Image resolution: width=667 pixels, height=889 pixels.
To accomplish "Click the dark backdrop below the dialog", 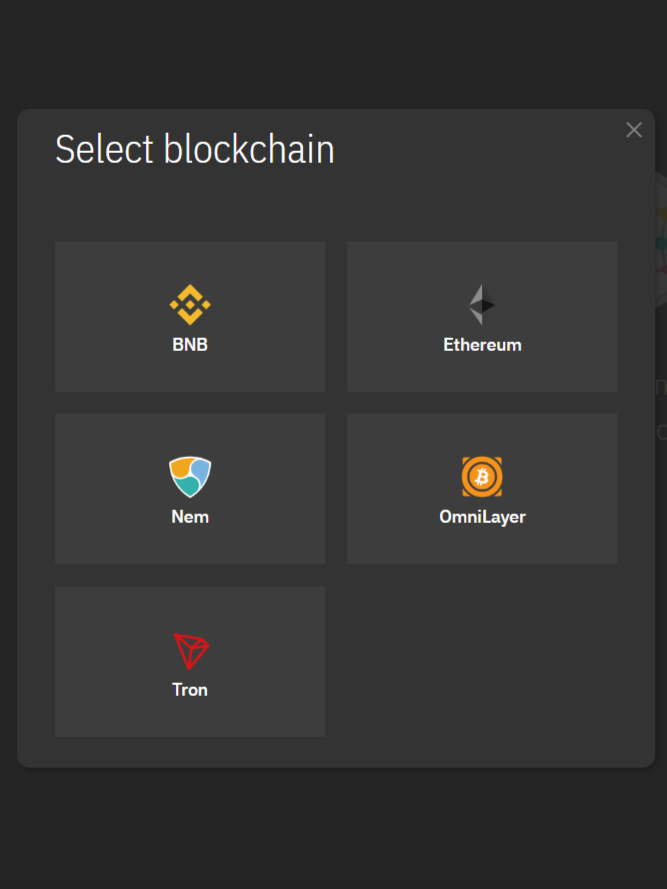I will click(333, 830).
